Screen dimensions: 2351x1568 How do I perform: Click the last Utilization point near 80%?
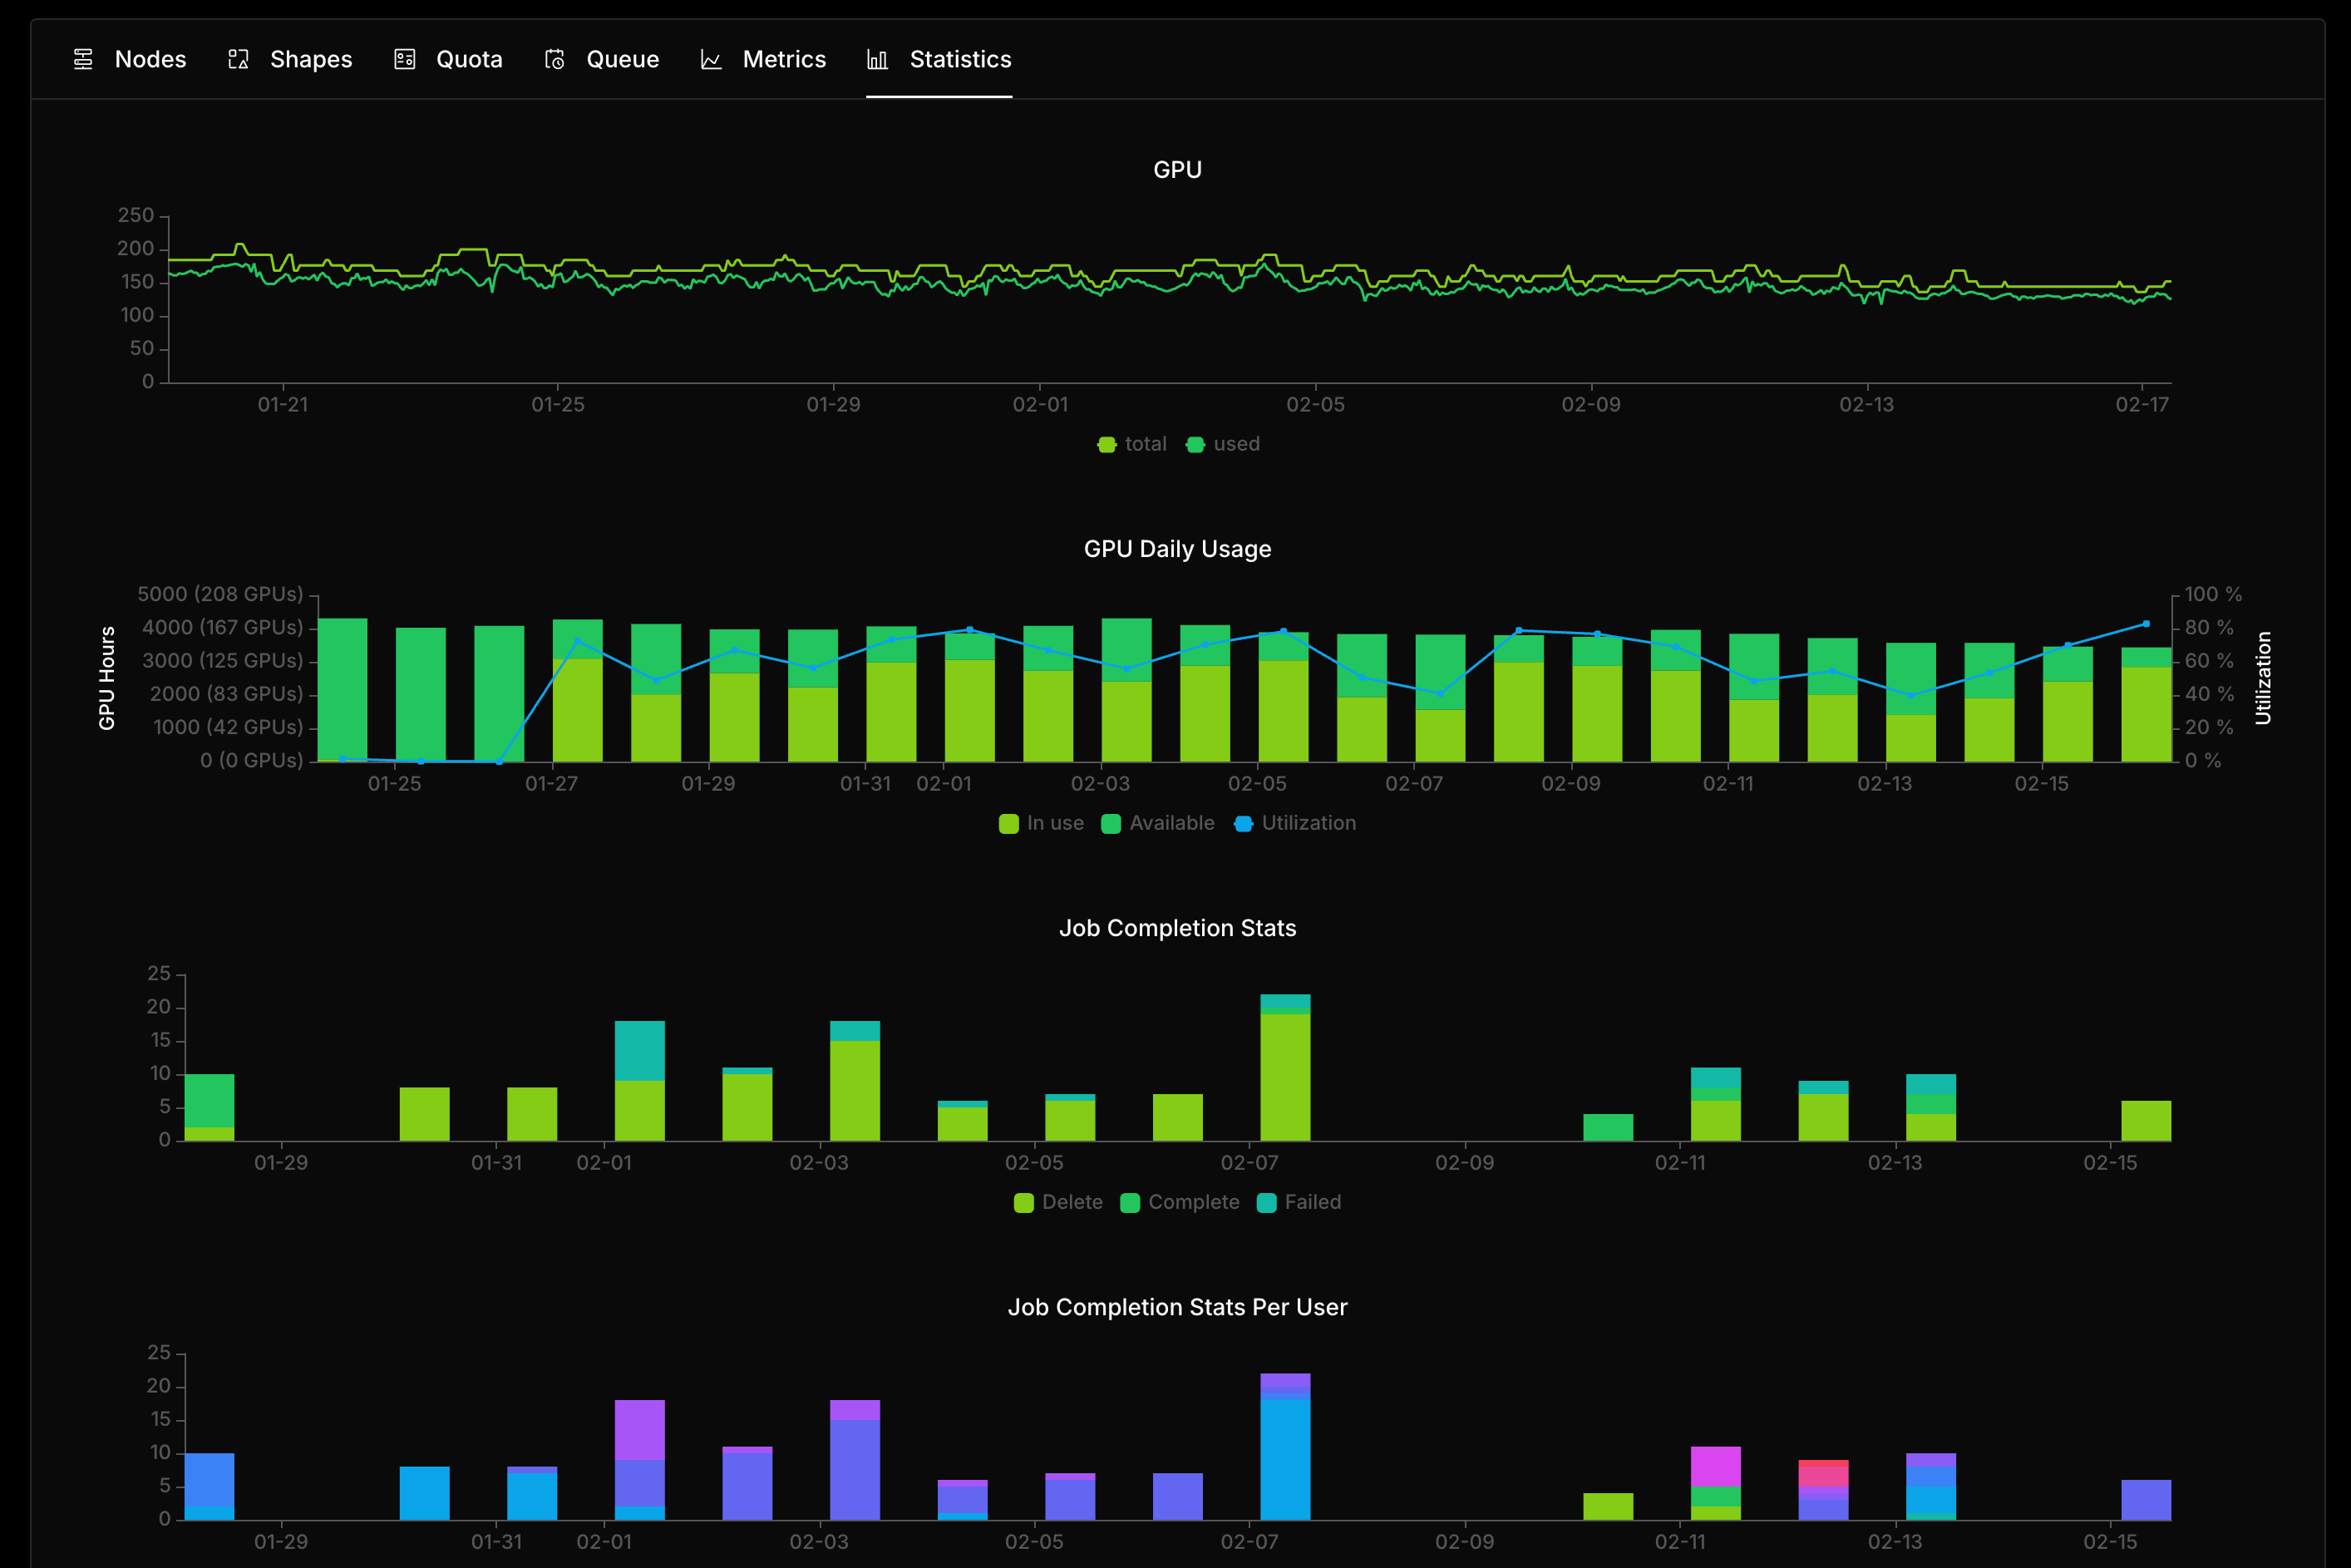pos(2146,624)
